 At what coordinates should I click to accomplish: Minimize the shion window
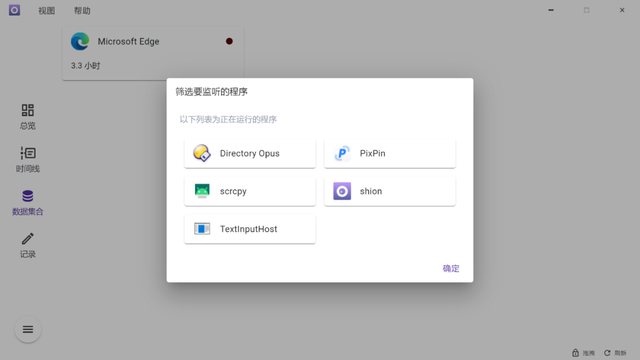pos(551,10)
